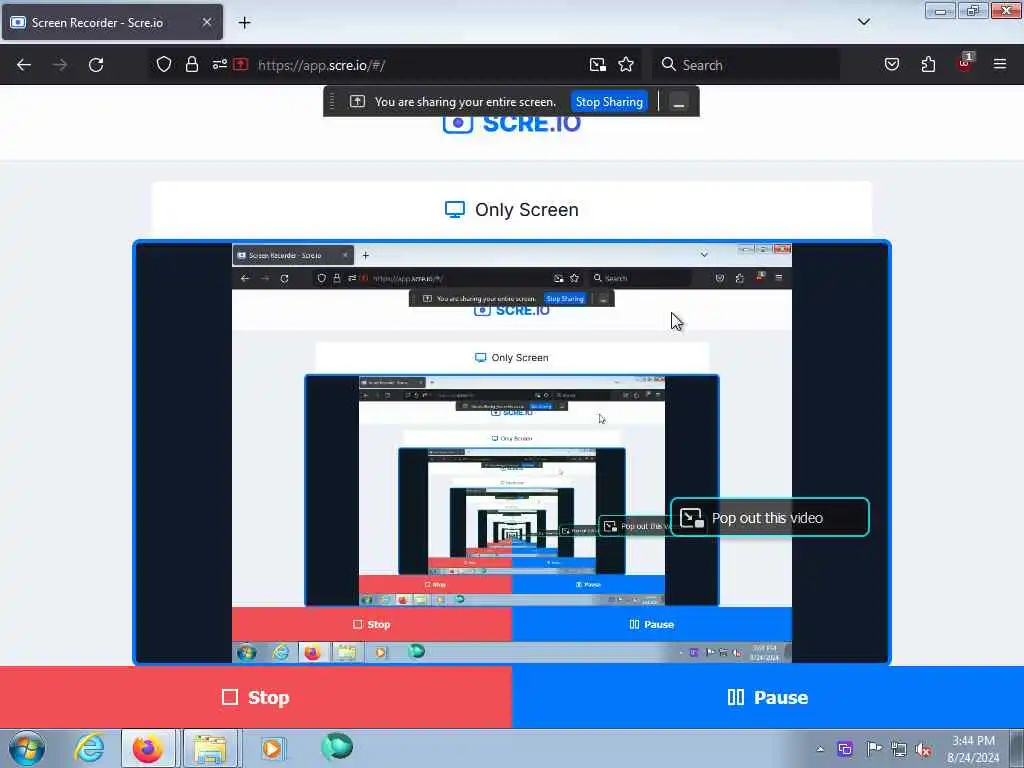Click the padlock site security icon
This screenshot has width=1024, height=768.
pos(191,64)
